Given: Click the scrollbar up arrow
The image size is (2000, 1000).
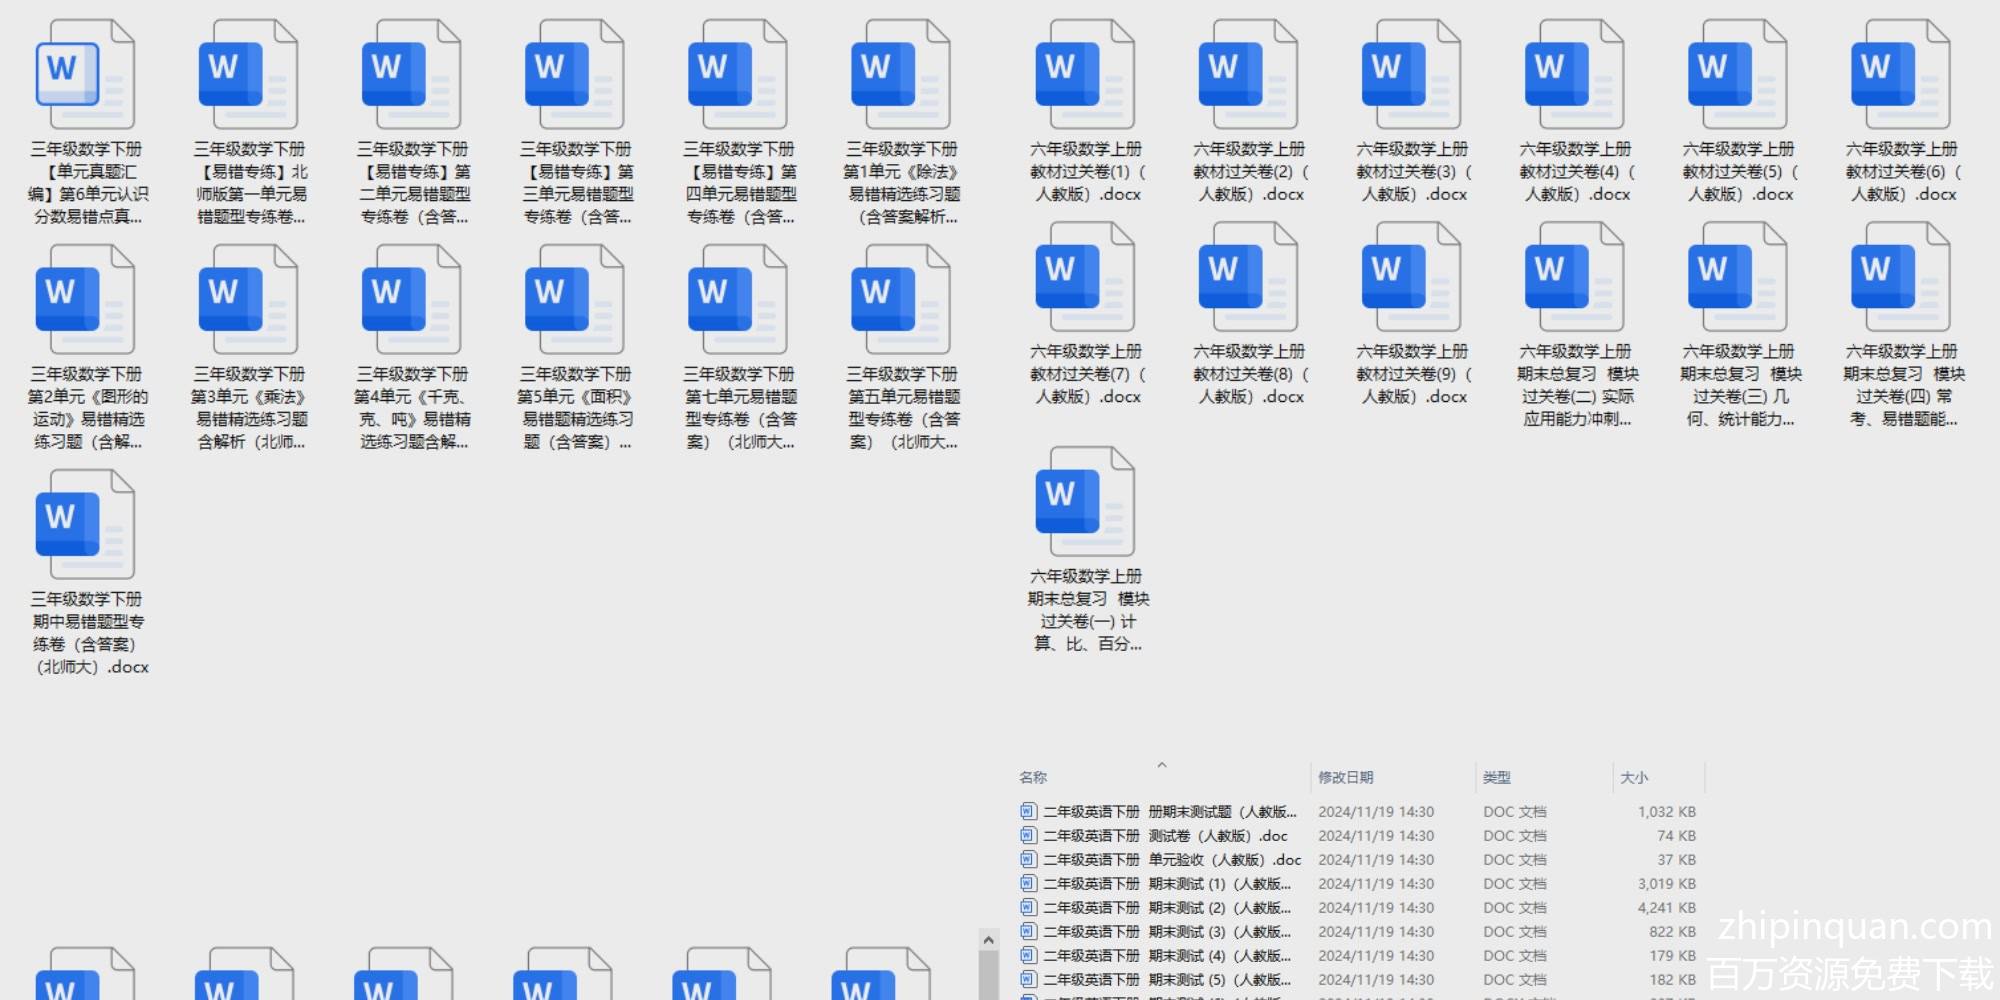Looking at the screenshot, I should click(x=988, y=940).
